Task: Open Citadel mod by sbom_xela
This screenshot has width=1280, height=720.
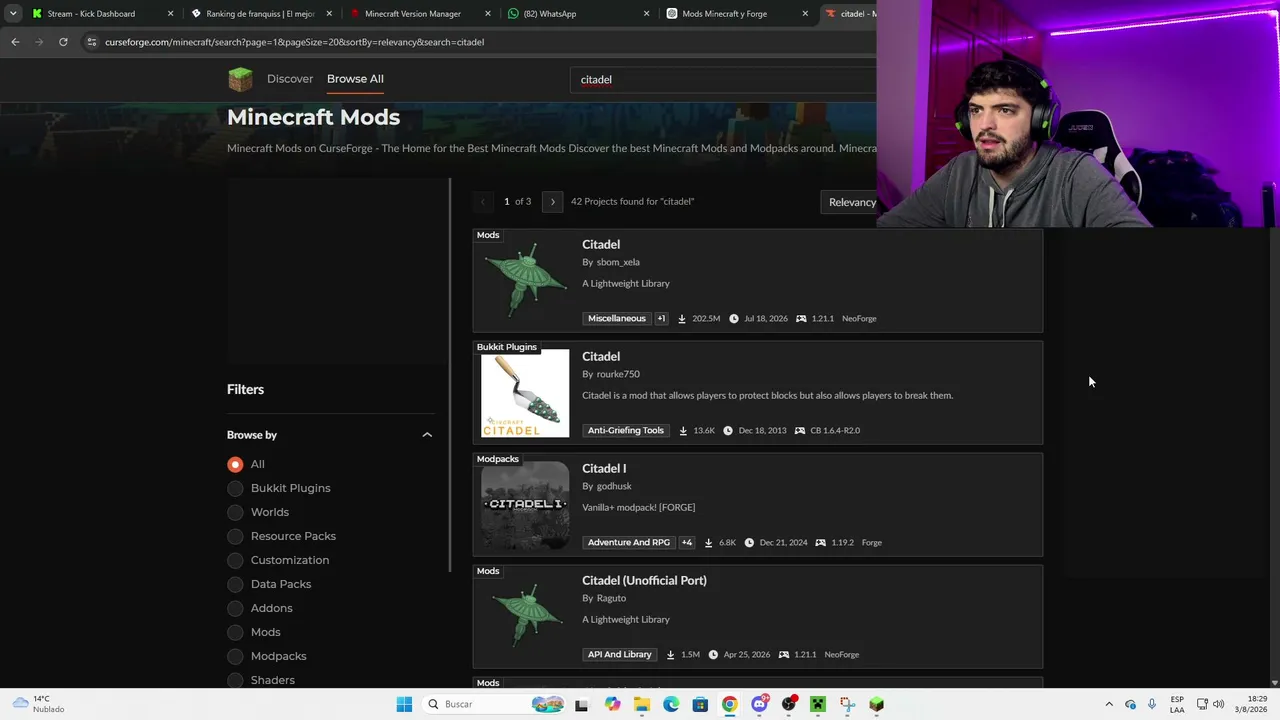Action: (601, 244)
